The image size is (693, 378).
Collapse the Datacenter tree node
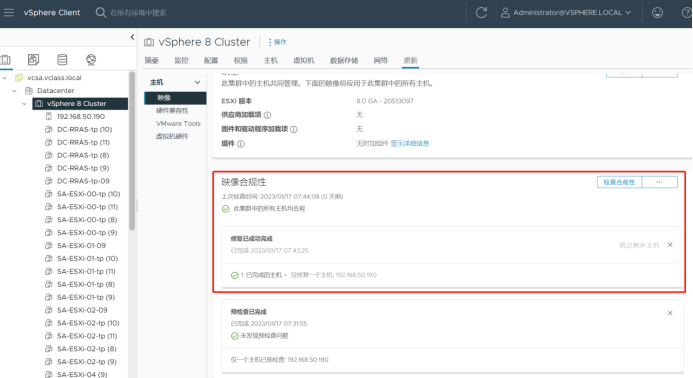coord(15,91)
